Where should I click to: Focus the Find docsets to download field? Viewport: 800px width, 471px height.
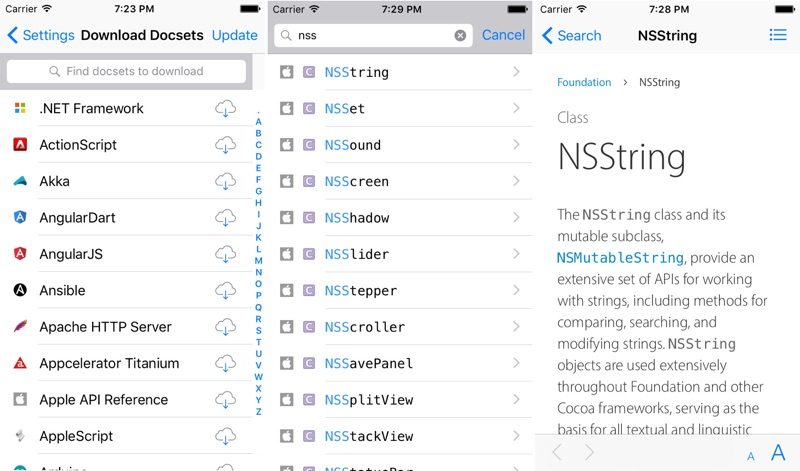127,71
